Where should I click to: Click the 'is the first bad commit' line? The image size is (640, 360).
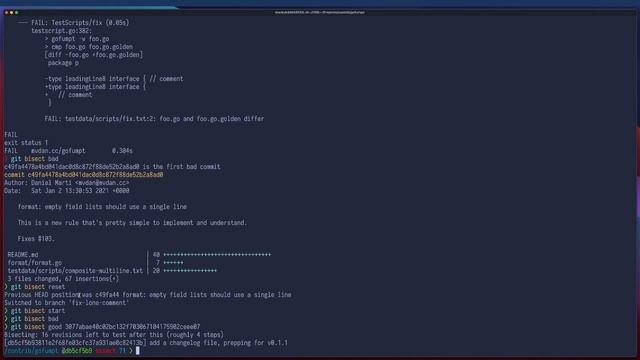pos(112,167)
